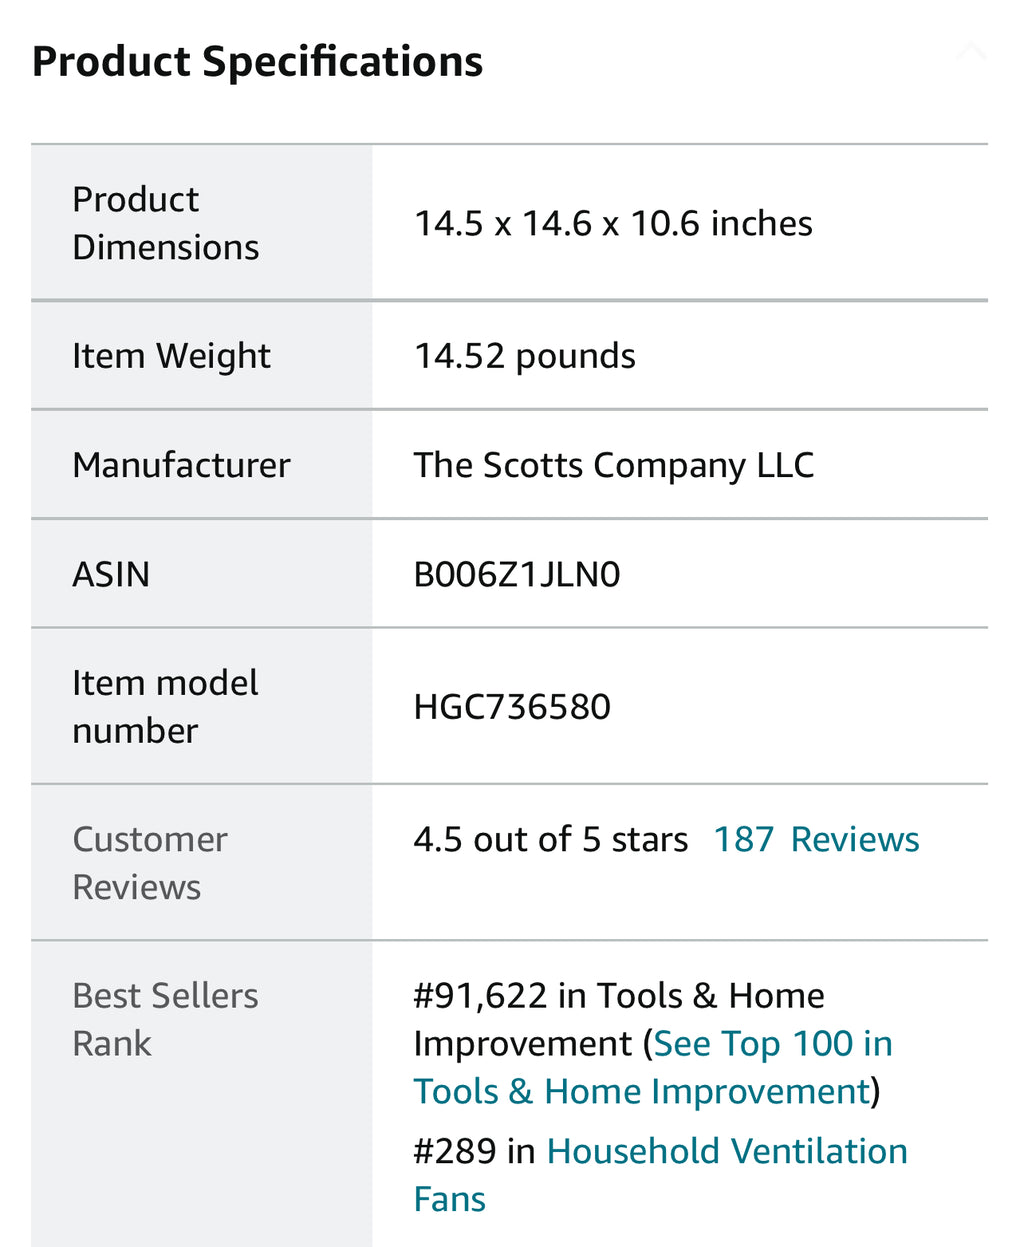Click the Product Specifications heading
This screenshot has height=1247, width=1024.
pyautogui.click(x=257, y=62)
